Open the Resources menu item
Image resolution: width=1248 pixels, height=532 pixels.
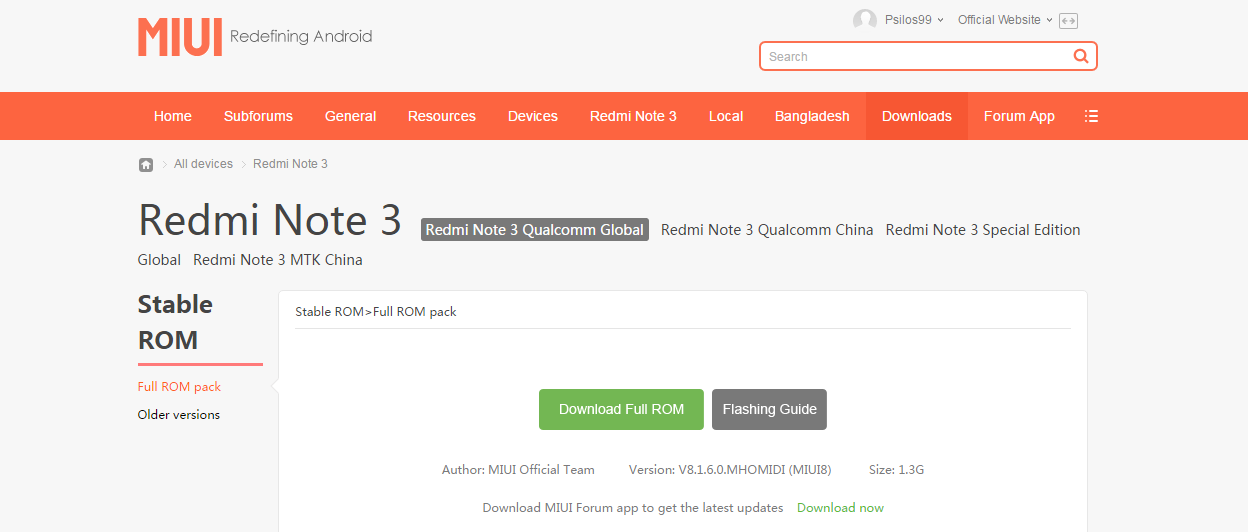(442, 116)
